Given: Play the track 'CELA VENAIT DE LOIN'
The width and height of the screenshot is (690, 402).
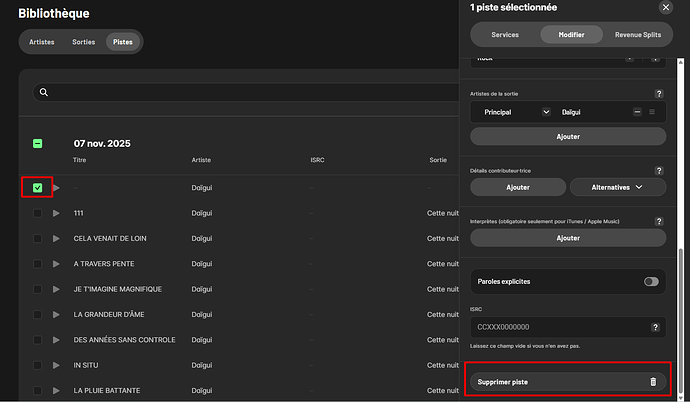Looking at the screenshot, I should (x=57, y=238).
